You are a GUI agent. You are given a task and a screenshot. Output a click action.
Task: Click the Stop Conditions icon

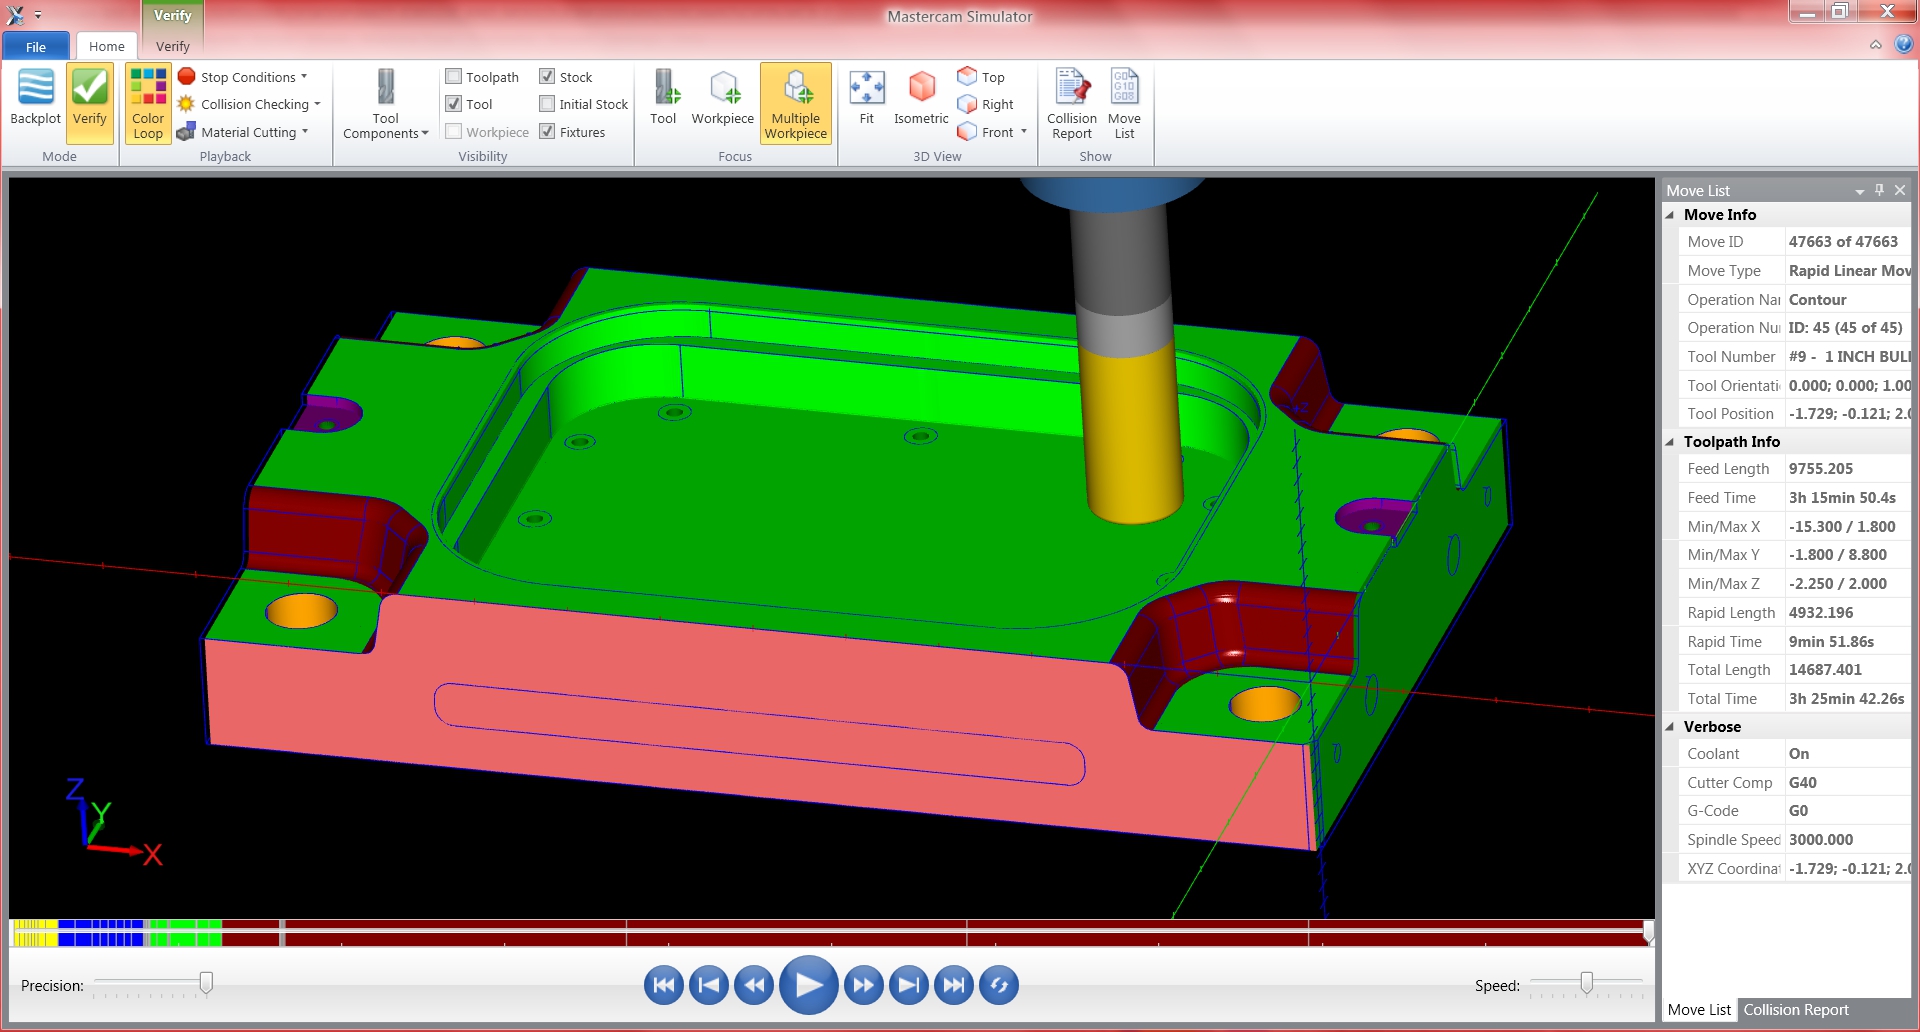point(186,76)
